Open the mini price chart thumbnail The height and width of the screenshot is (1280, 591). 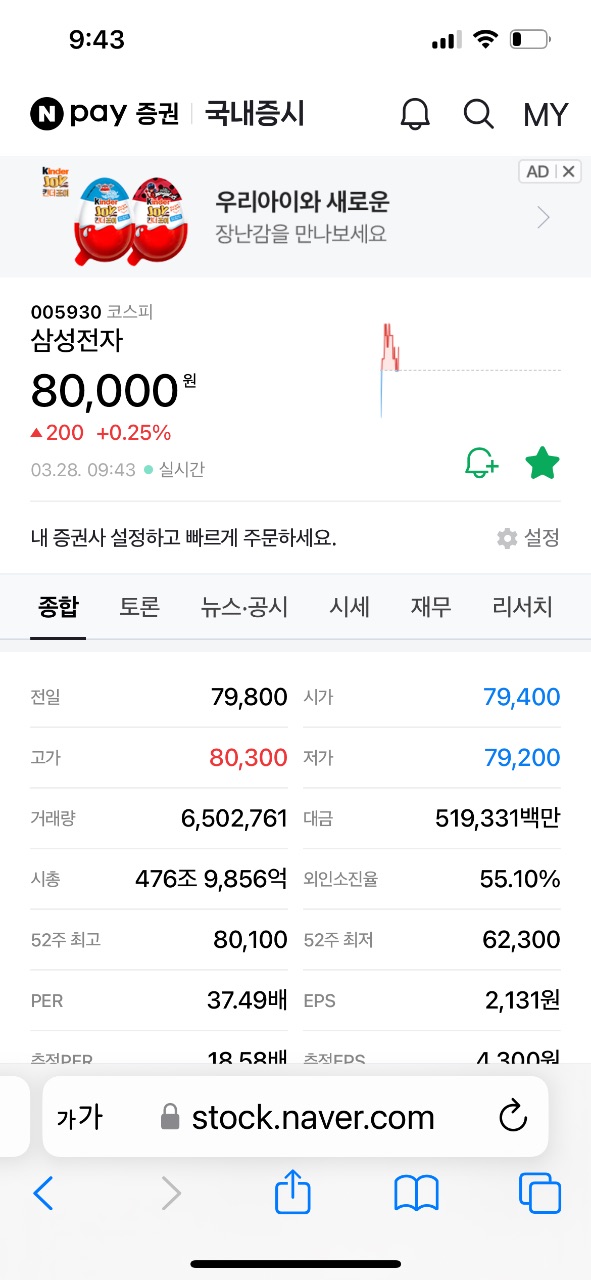coord(470,370)
